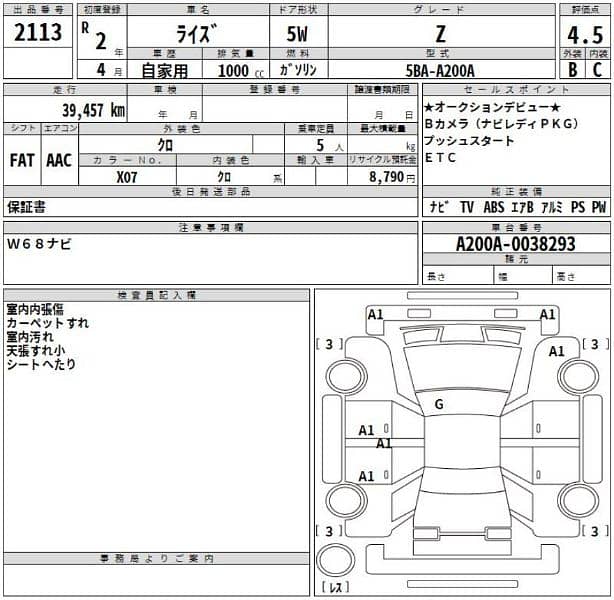This screenshot has width=614, height=600.
Task: Select the inspector note カーペットすれ
Action: click(48, 323)
